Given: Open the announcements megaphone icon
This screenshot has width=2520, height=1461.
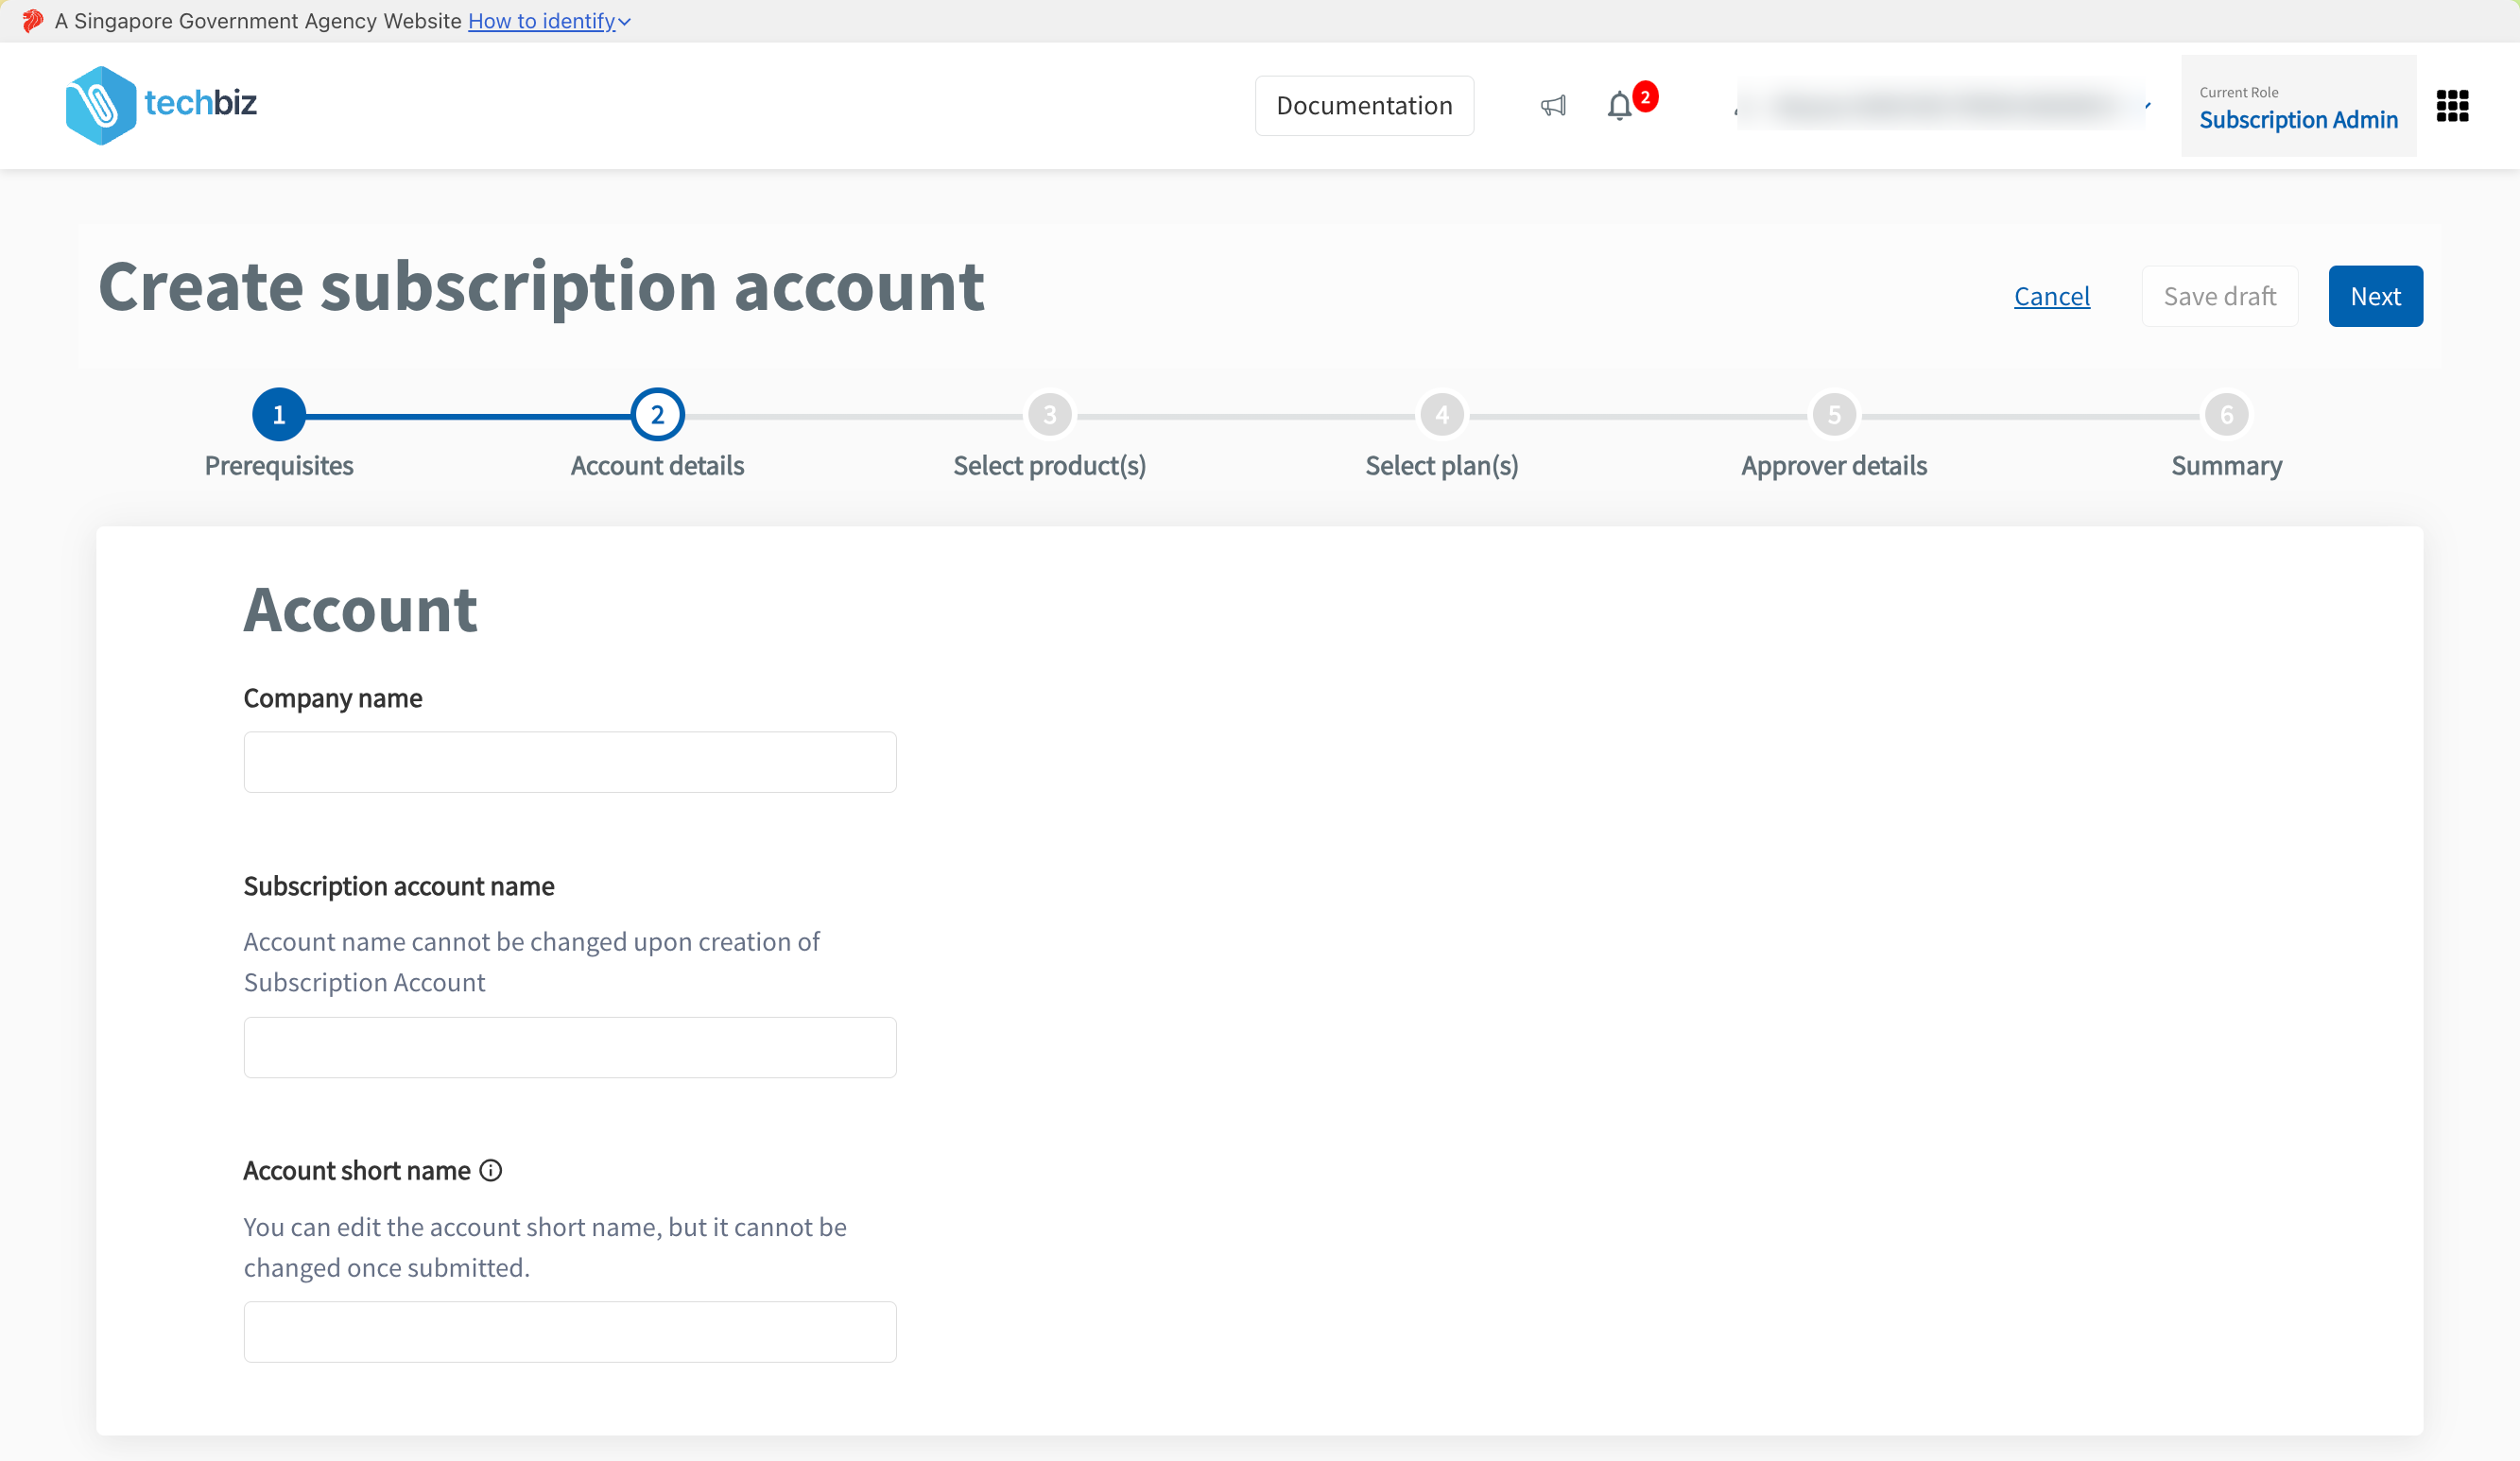Looking at the screenshot, I should tap(1553, 105).
